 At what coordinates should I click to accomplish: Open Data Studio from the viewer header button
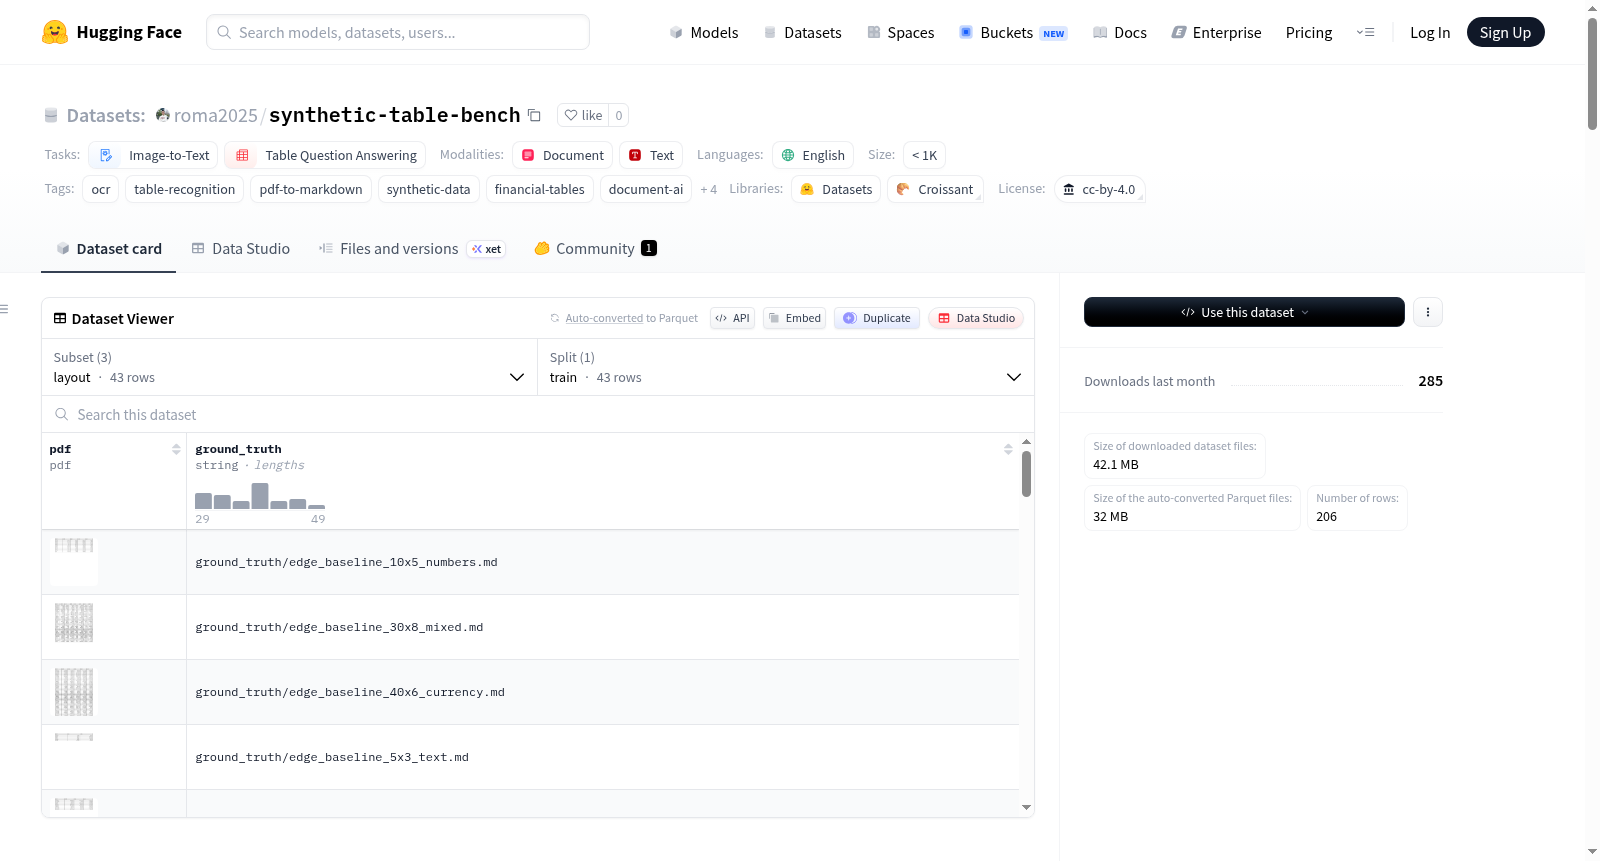click(x=976, y=318)
